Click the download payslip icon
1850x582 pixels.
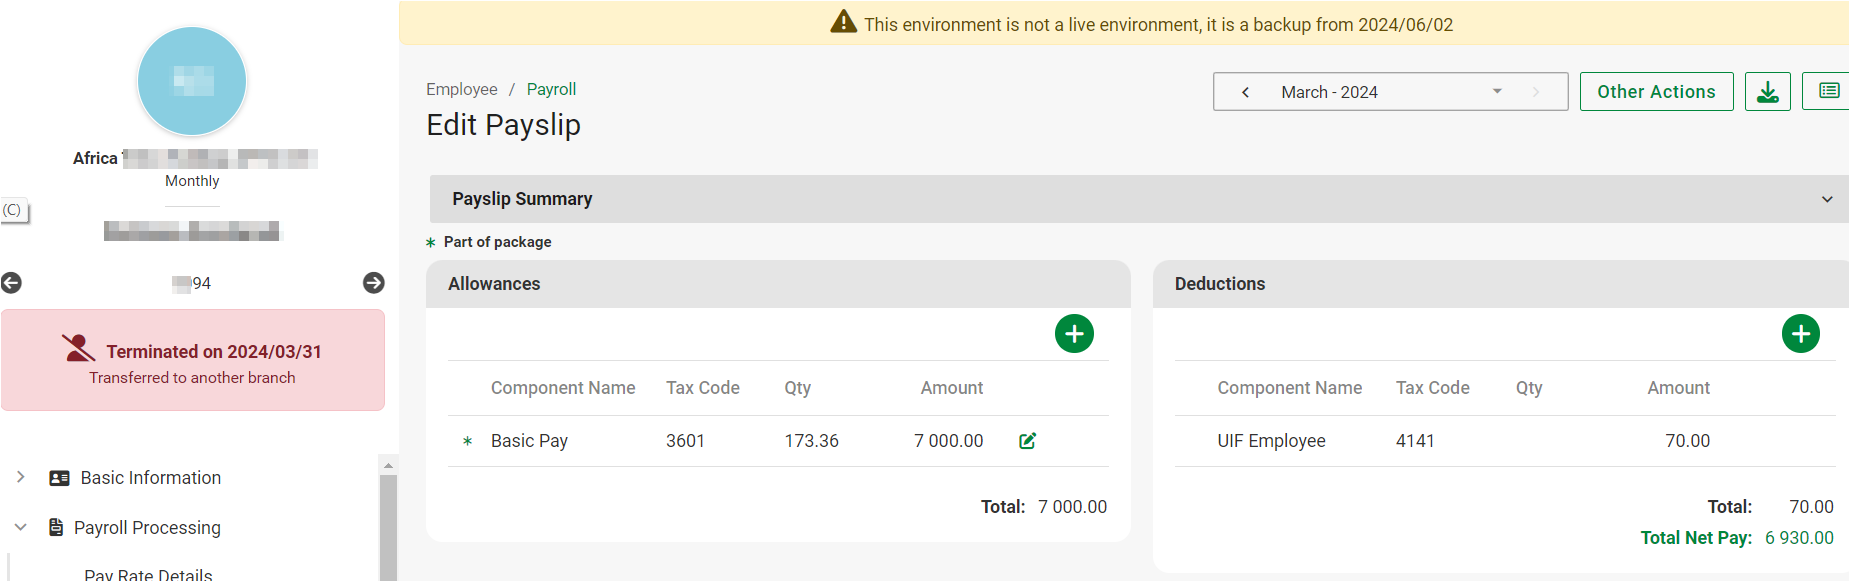click(x=1767, y=92)
